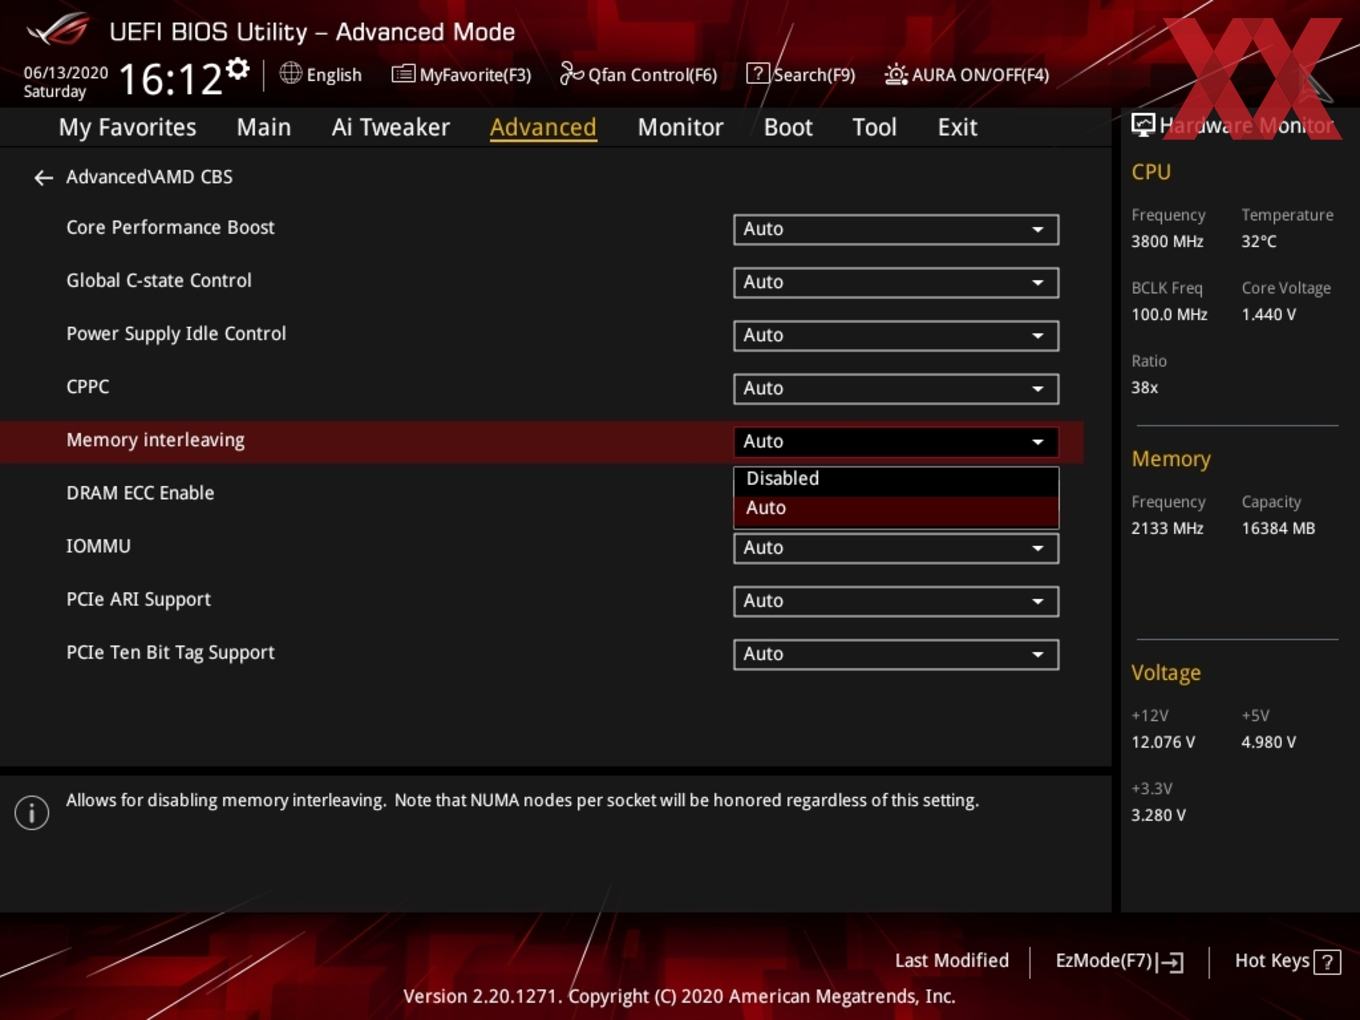Viewport: 1360px width, 1020px height.
Task: Select the PCIe Ten Bit Tag Support label
Action: [x=170, y=653]
